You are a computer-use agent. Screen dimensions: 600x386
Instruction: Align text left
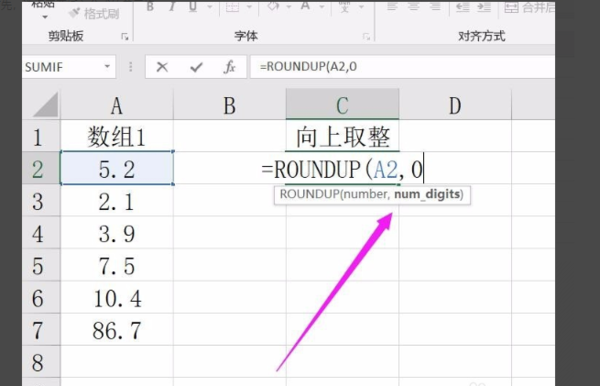392,7
